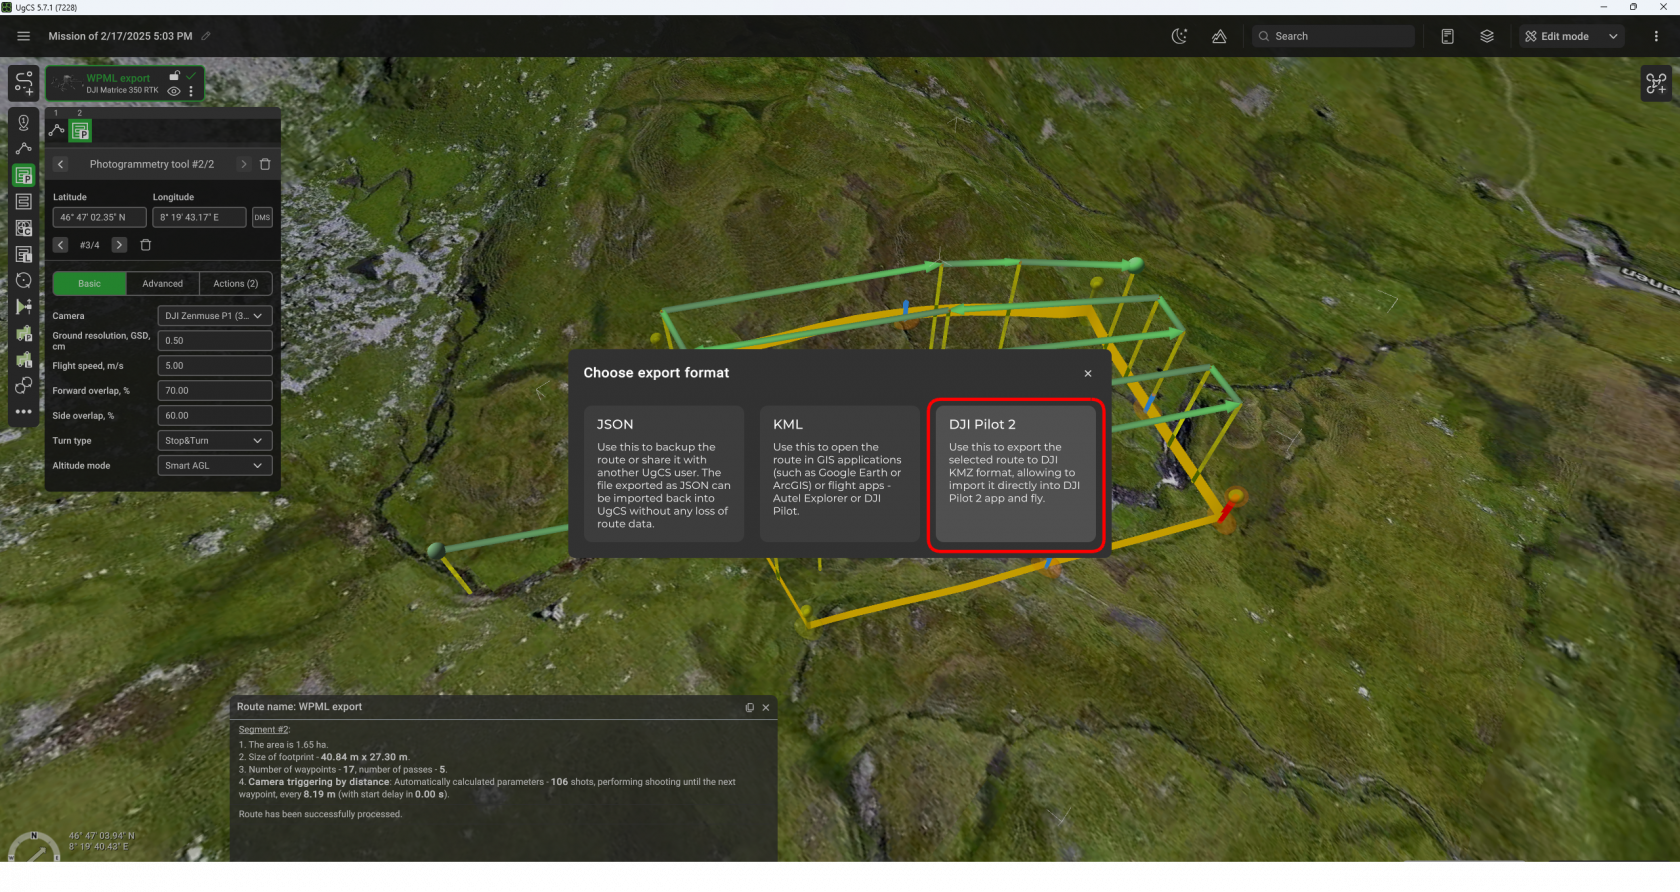Click the add new route icon

pos(24,83)
